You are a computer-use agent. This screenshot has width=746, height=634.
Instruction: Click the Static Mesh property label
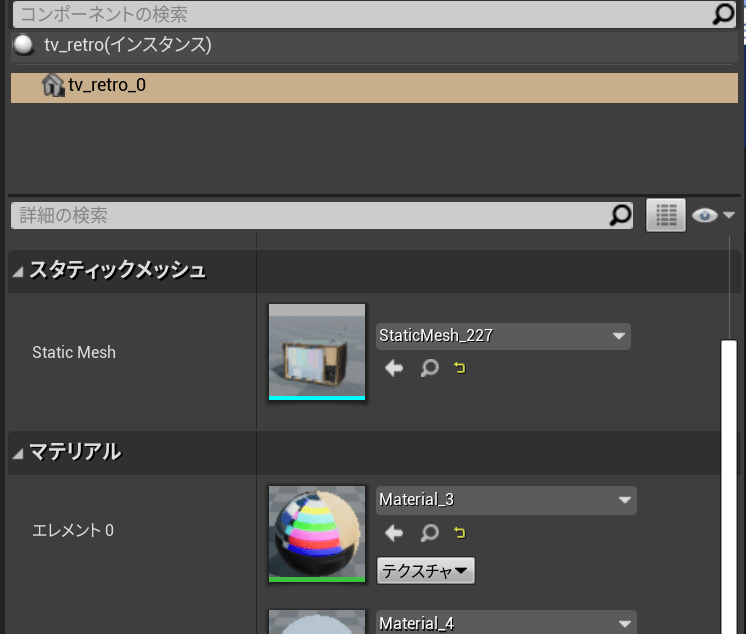click(x=74, y=352)
